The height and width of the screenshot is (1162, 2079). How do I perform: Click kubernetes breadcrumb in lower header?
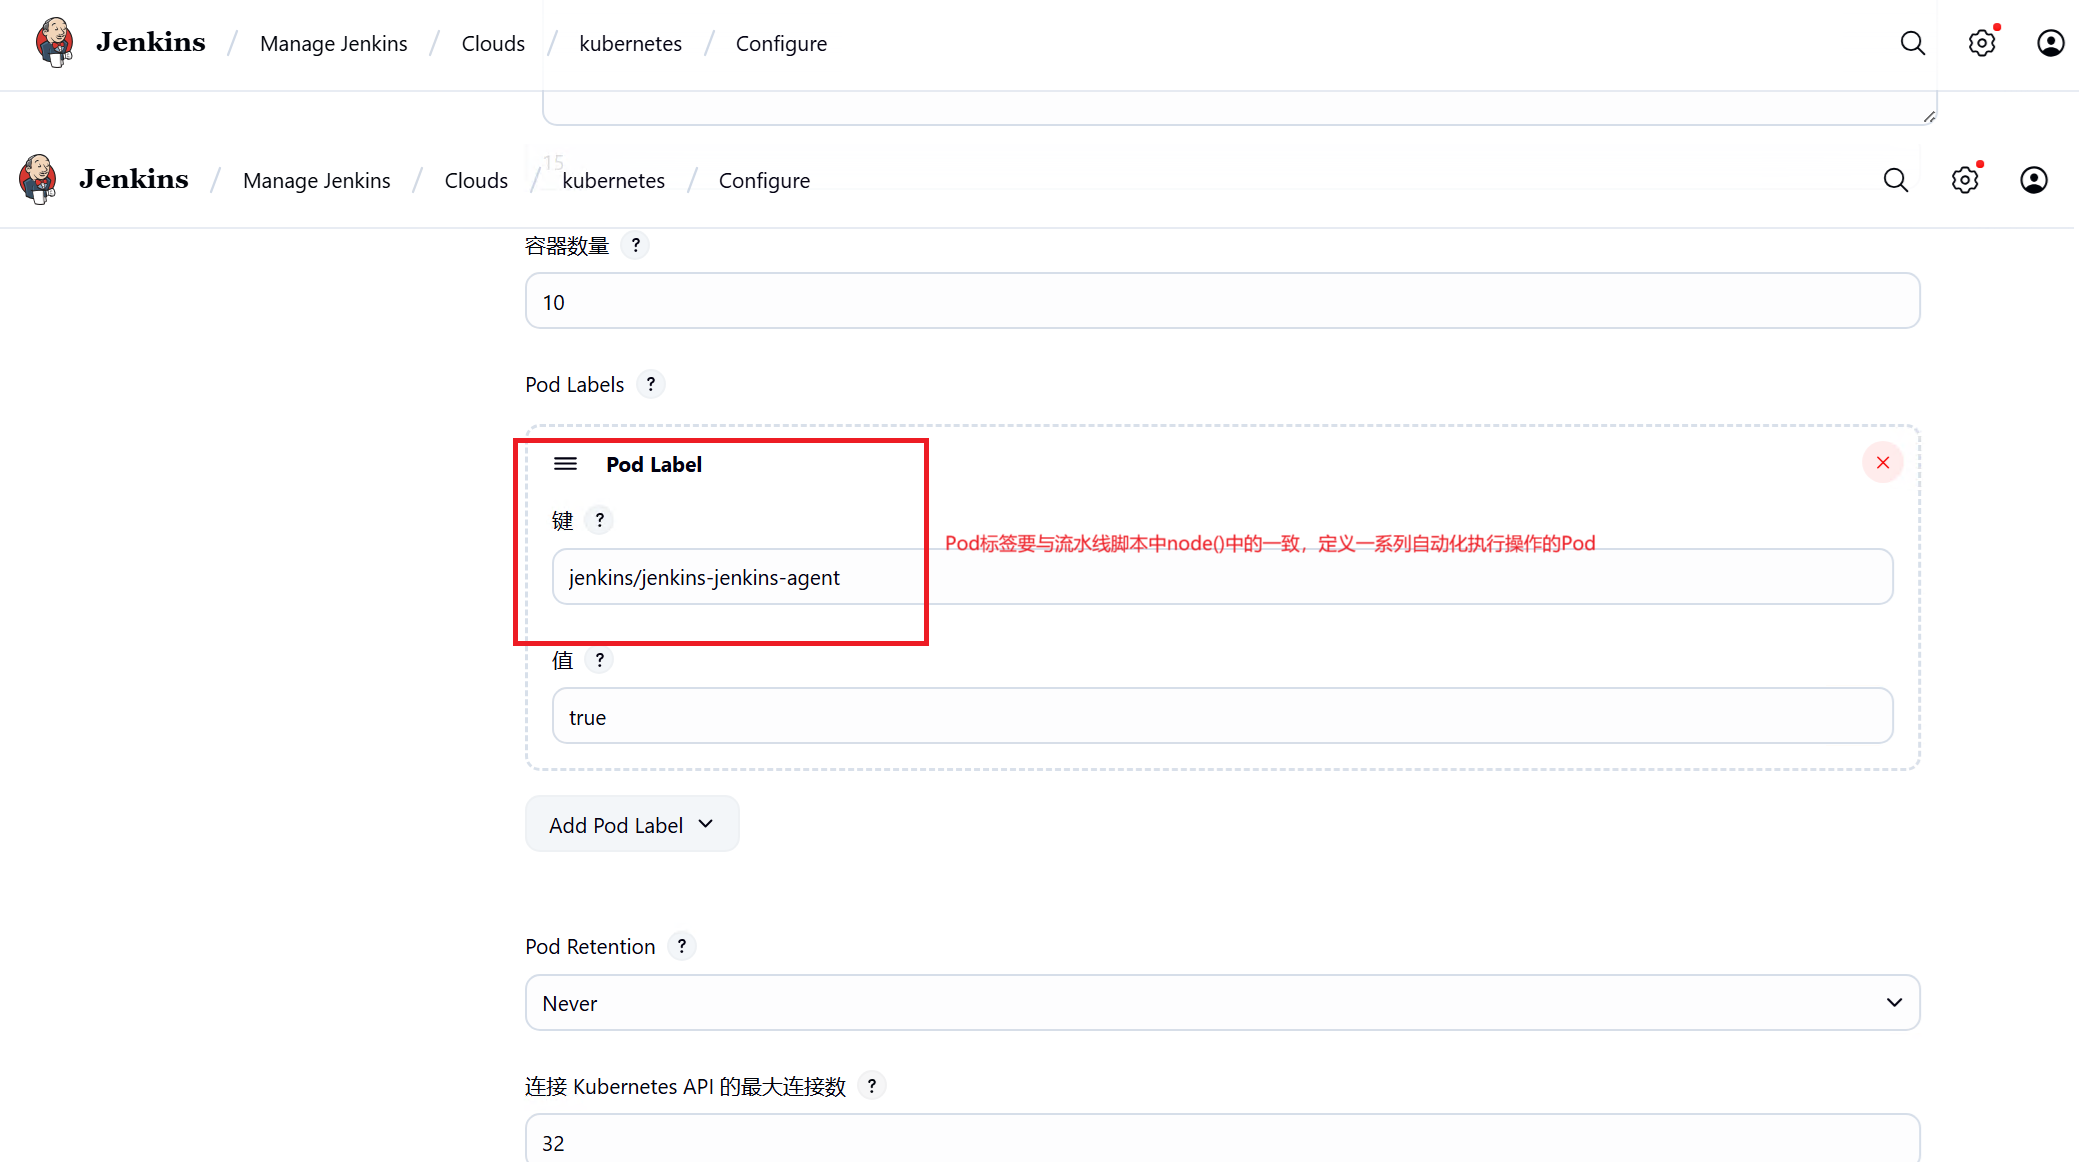coord(613,181)
